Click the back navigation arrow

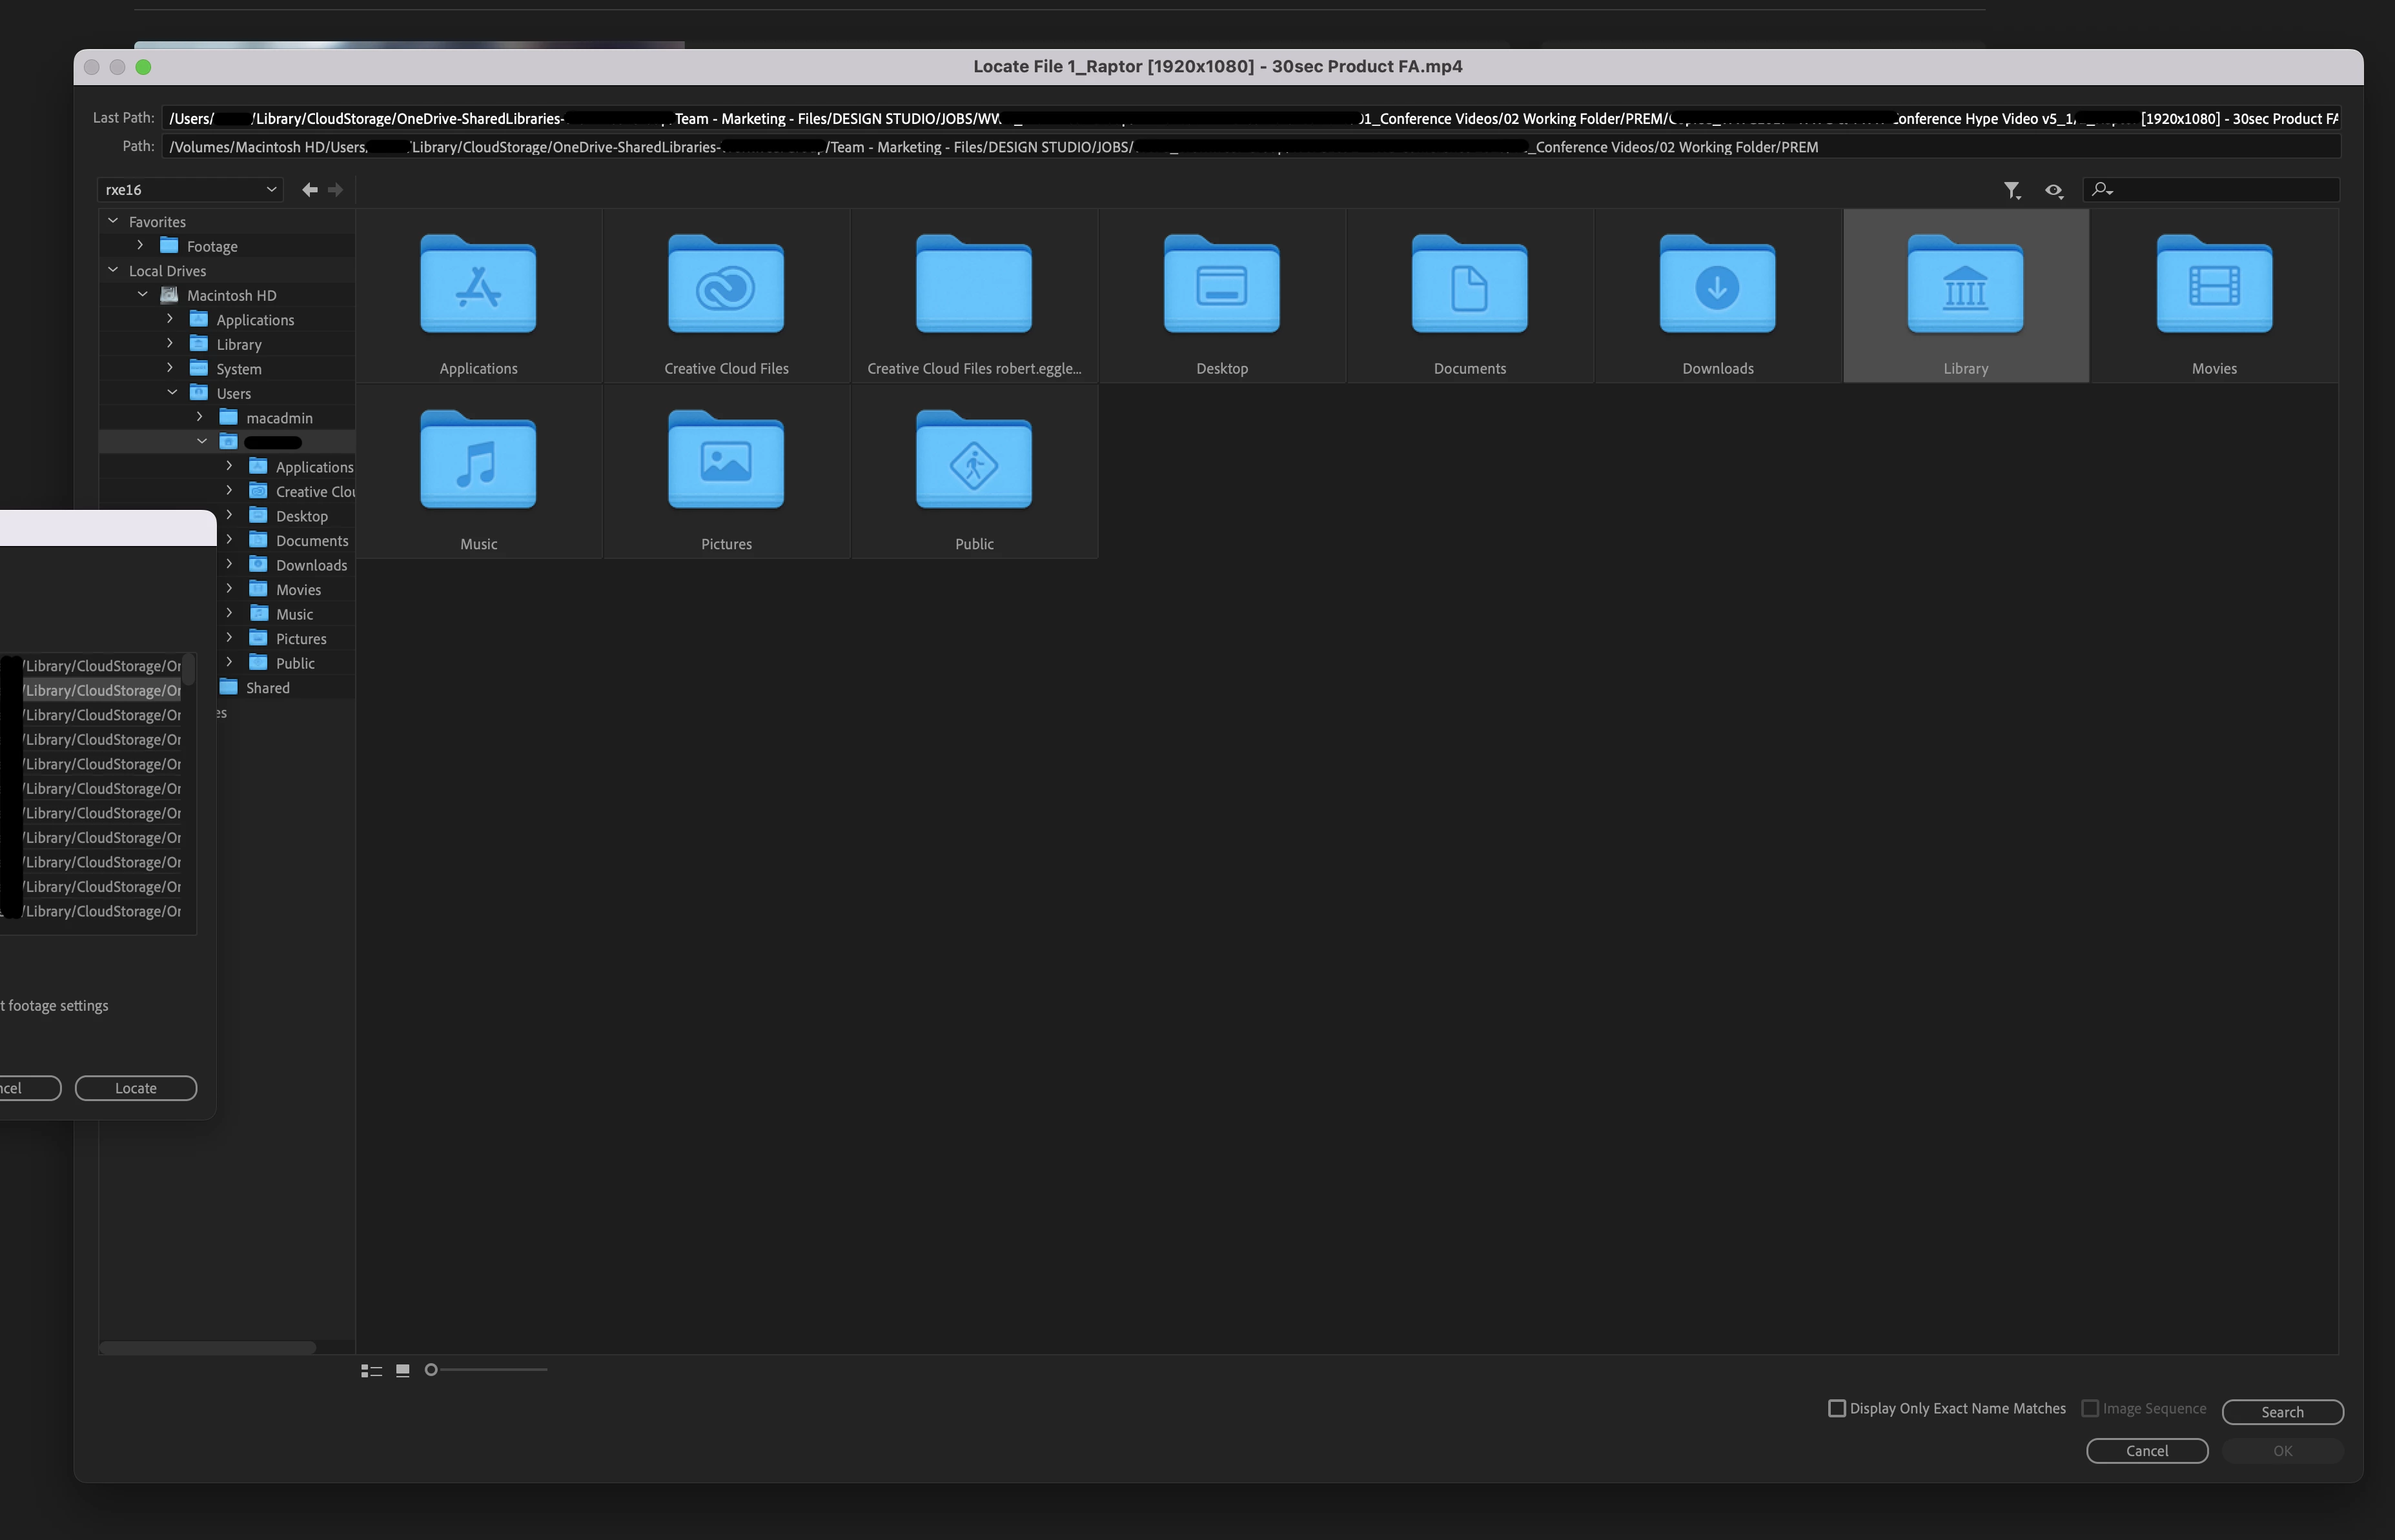click(309, 190)
